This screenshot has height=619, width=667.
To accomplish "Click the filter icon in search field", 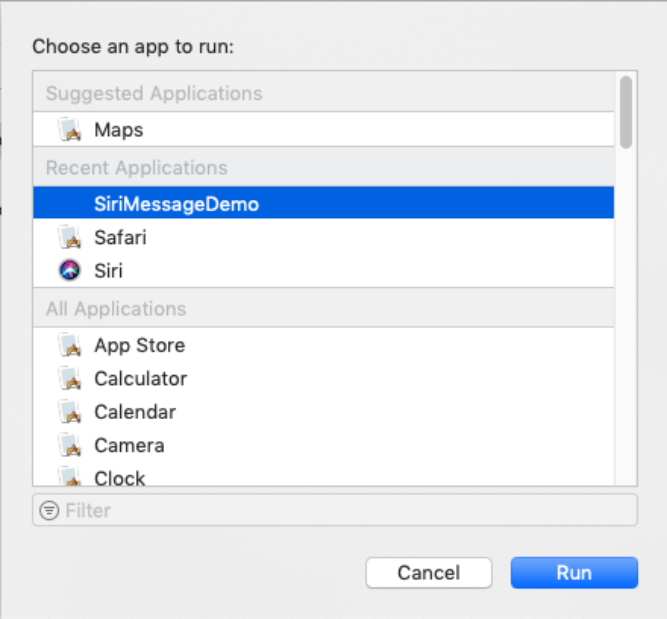I will [x=49, y=510].
